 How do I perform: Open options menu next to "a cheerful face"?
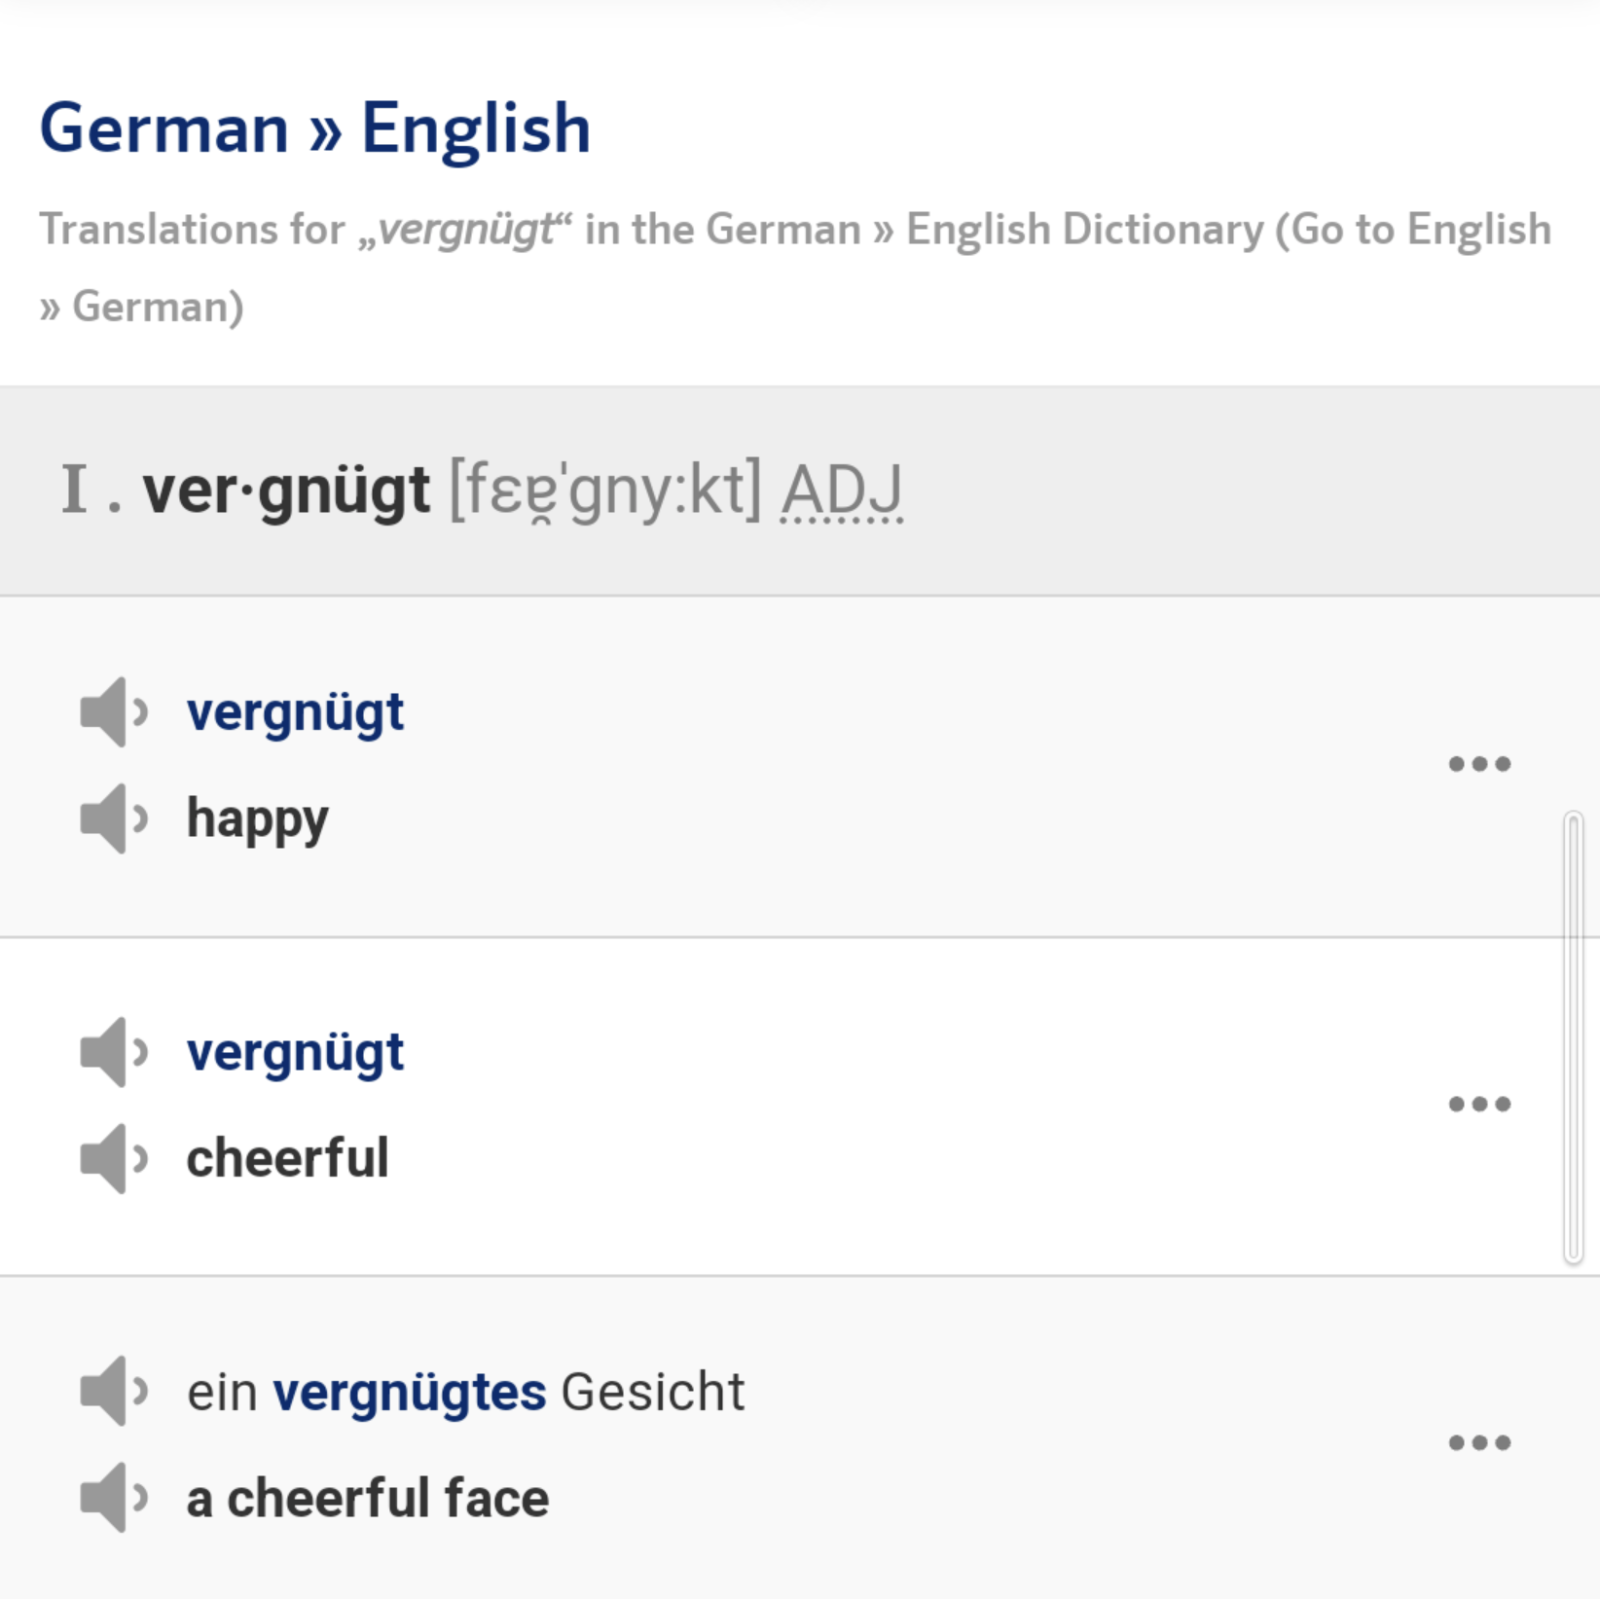coord(1479,1442)
